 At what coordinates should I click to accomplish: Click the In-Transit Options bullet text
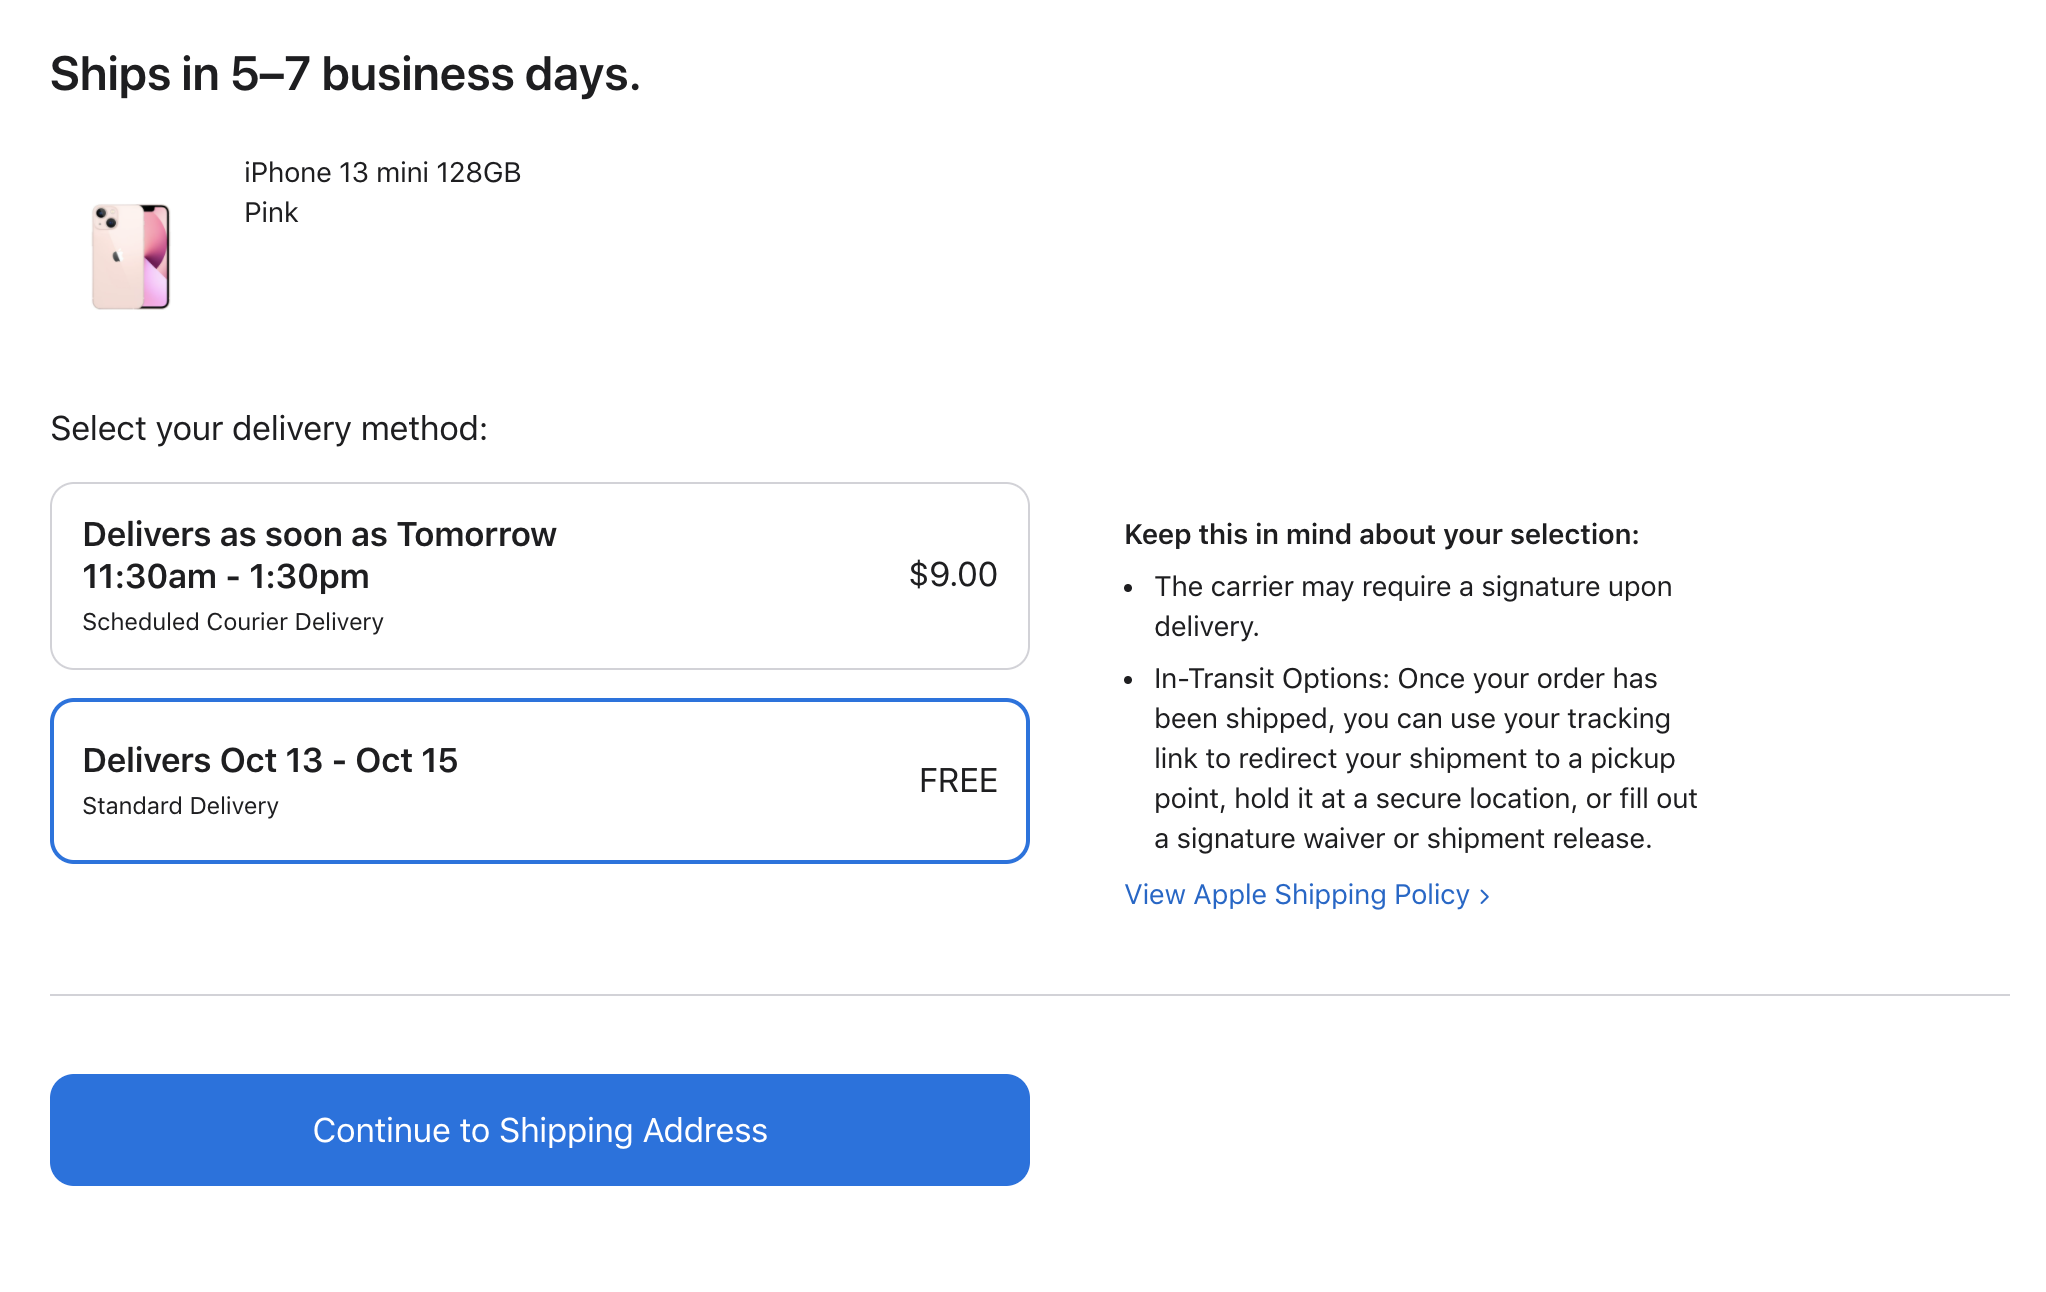(1425, 758)
